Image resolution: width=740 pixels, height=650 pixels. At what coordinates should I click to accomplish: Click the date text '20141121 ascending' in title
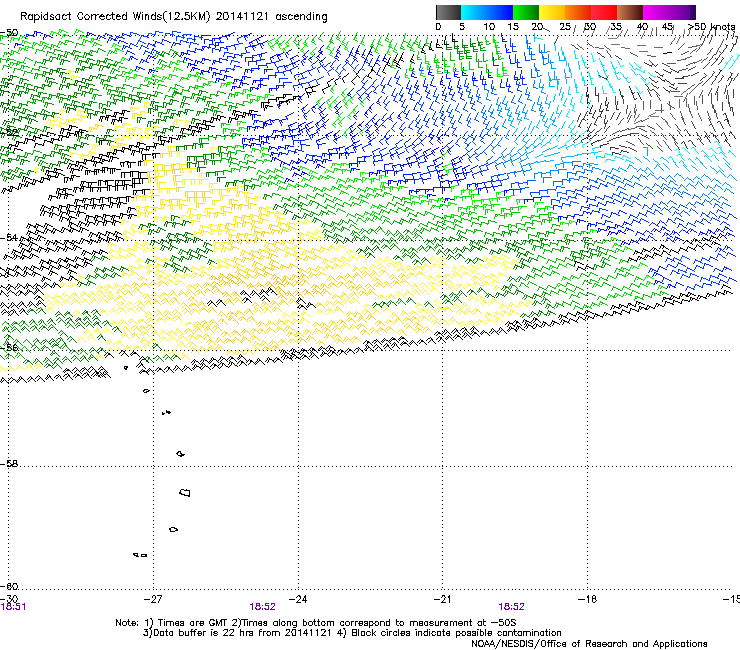(x=271, y=16)
